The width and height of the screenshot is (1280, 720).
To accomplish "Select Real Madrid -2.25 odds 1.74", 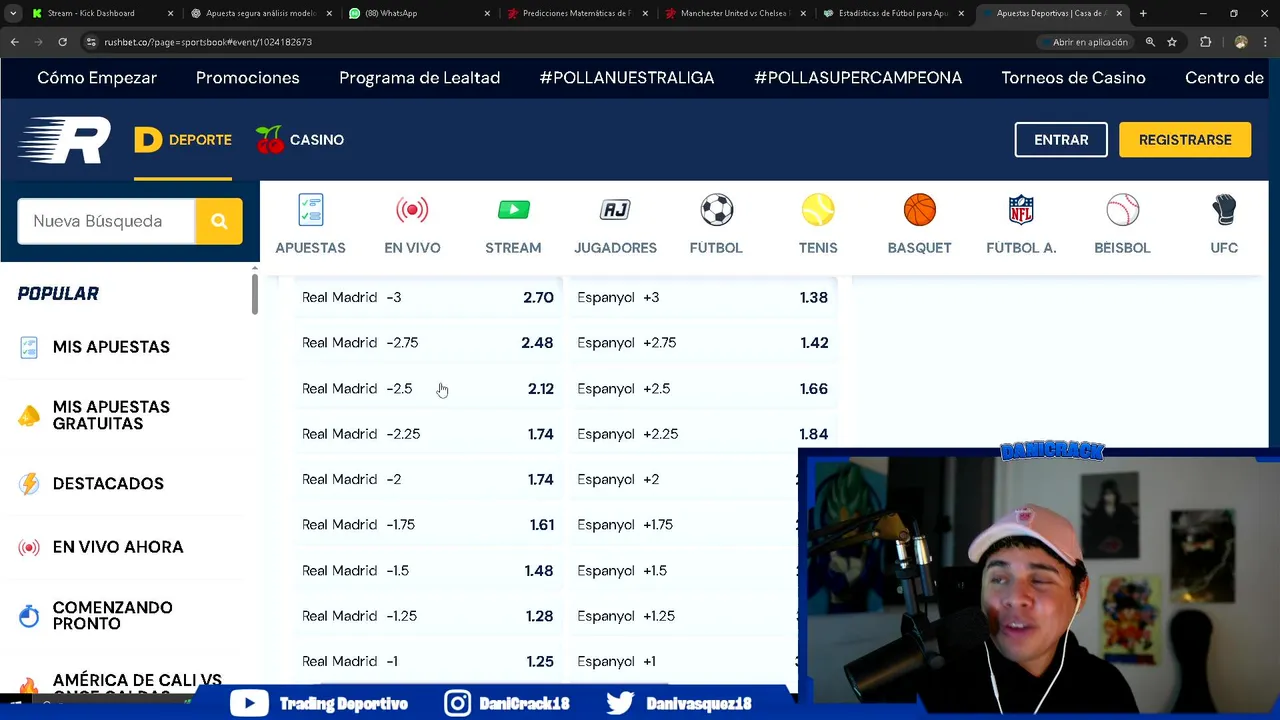I will (x=428, y=434).
